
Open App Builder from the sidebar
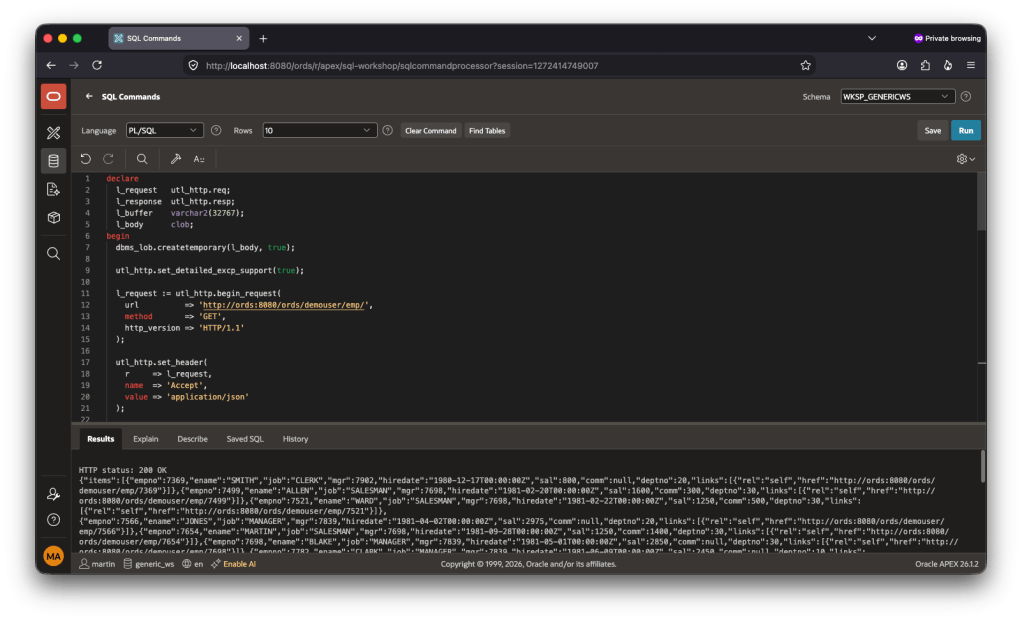(53, 133)
